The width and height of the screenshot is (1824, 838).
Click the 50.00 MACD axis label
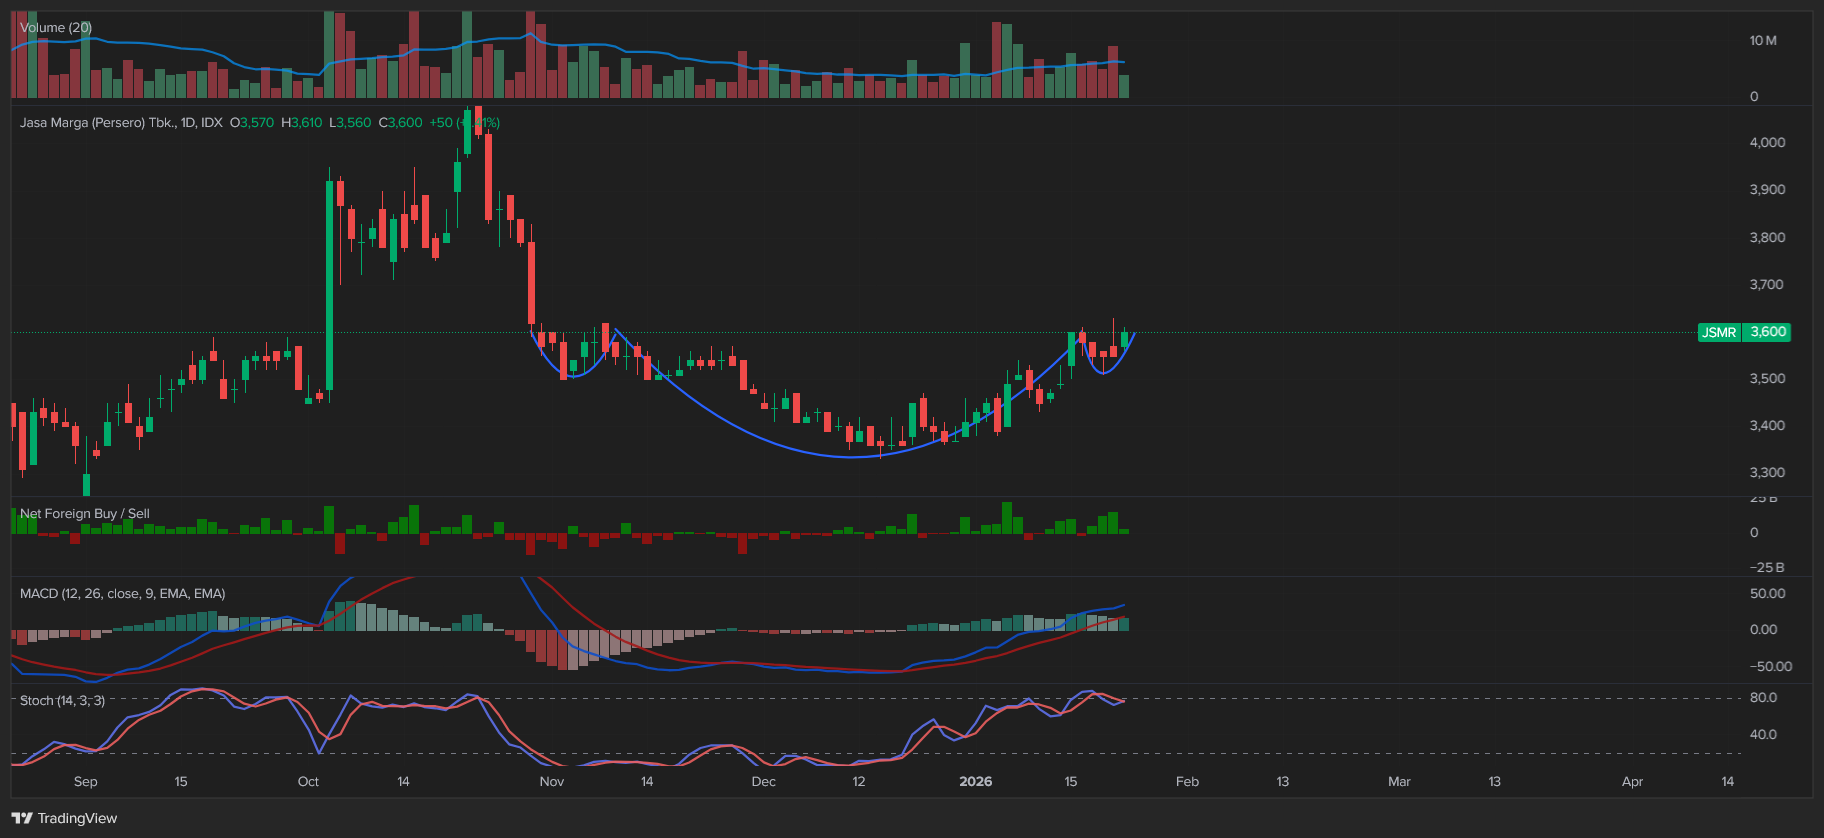click(x=1767, y=594)
